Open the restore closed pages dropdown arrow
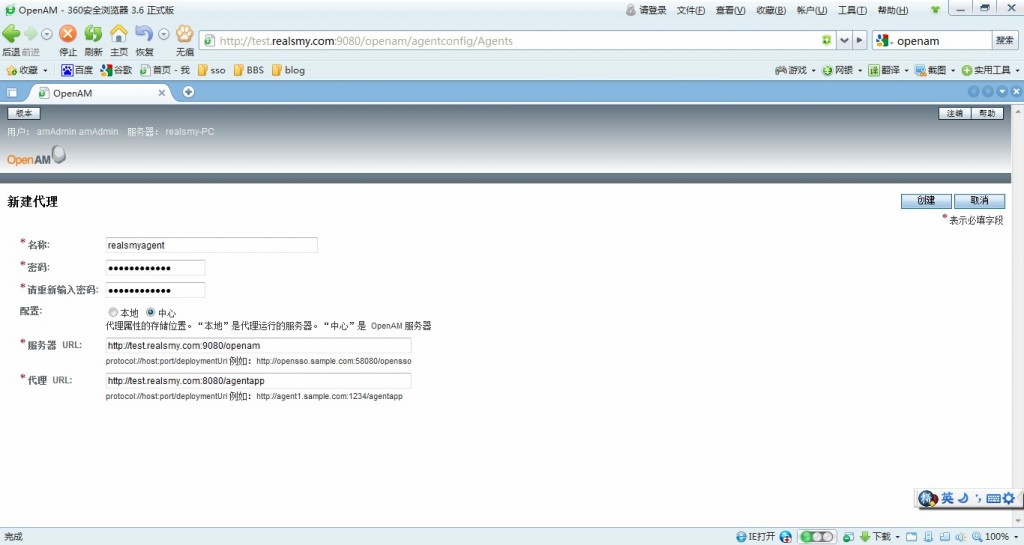Image resolution: width=1024 pixels, height=545 pixels. click(164, 34)
